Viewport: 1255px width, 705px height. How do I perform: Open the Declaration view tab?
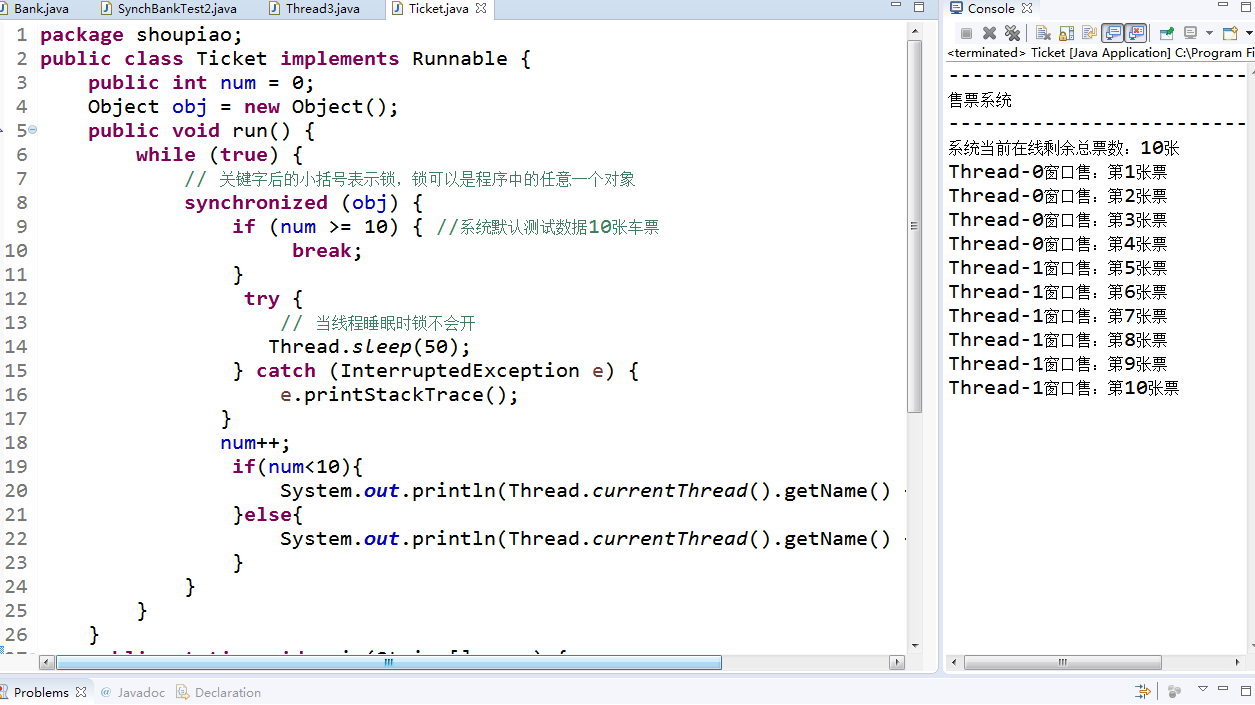pos(218,692)
